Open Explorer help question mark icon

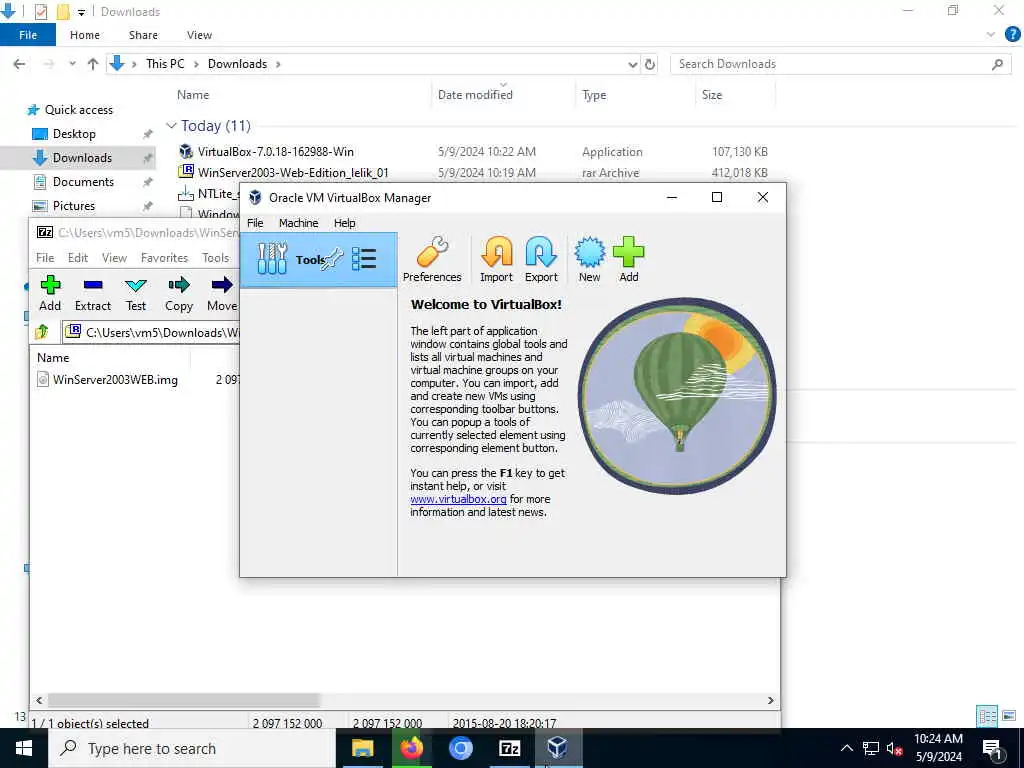pos(1012,35)
